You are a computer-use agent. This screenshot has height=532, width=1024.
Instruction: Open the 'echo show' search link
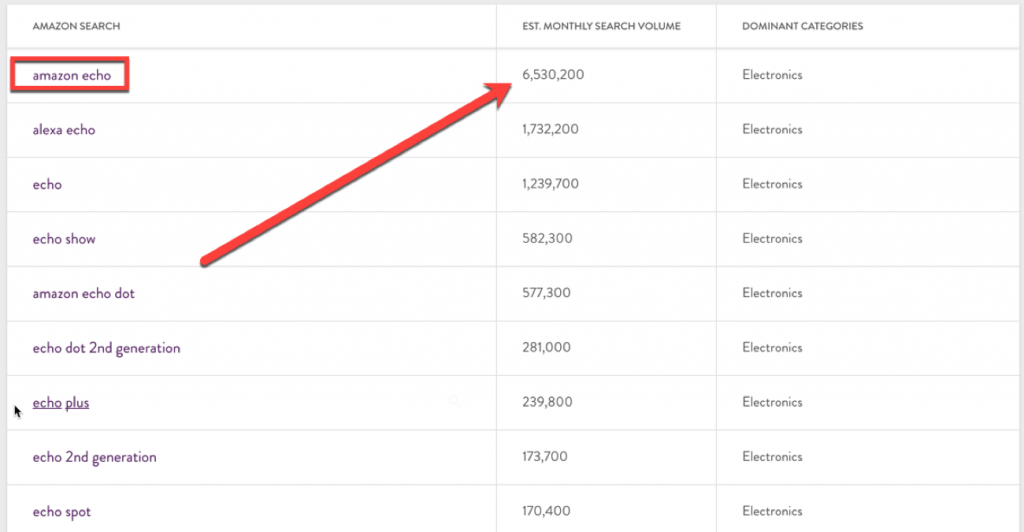pos(64,239)
